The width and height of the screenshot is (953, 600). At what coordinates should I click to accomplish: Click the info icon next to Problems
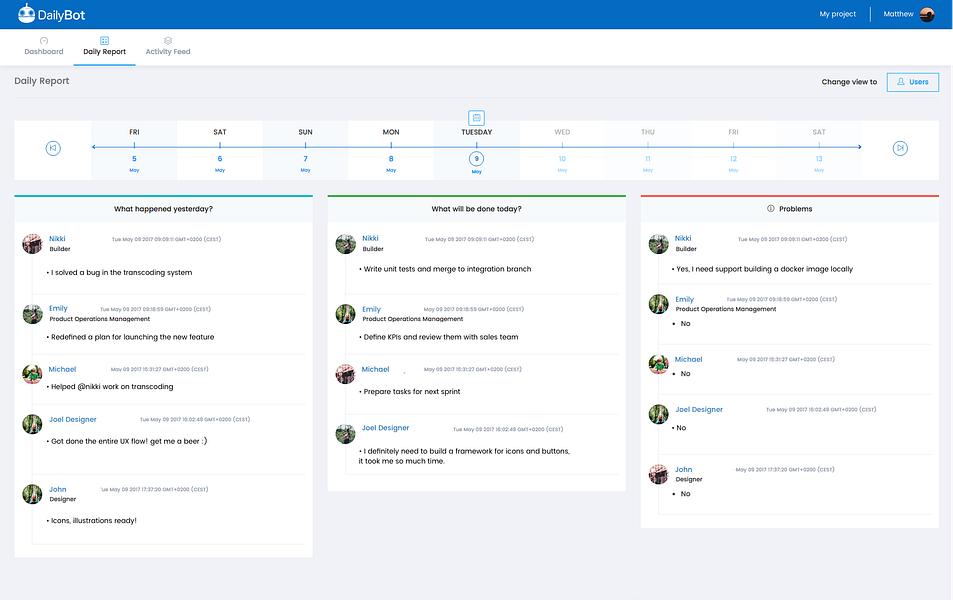771,209
